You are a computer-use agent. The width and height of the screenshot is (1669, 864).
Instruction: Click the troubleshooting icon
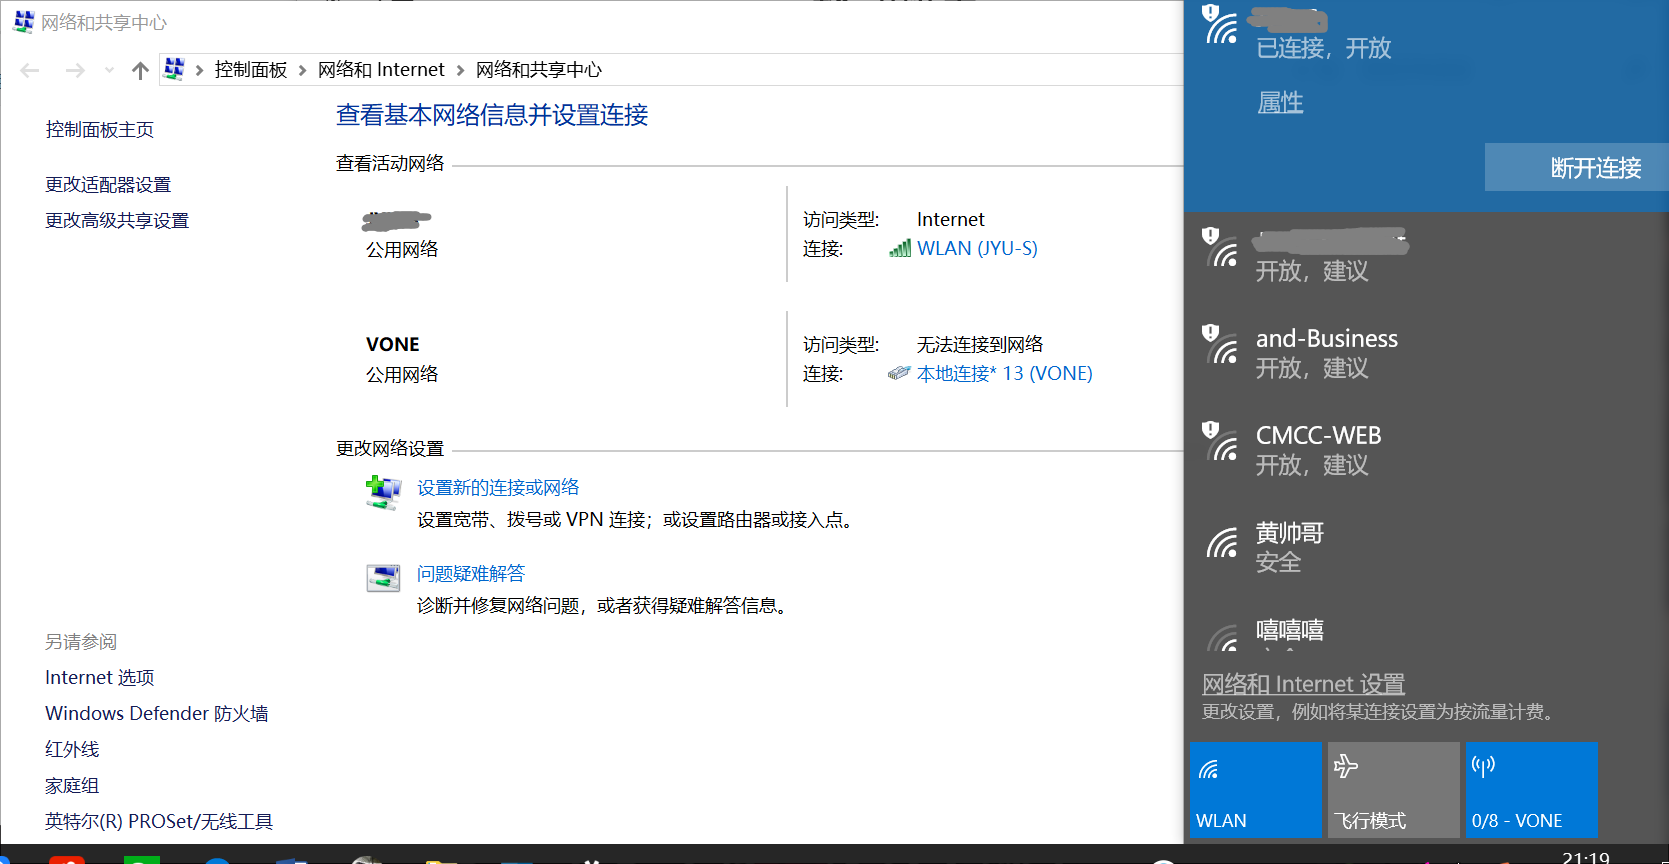[383, 578]
